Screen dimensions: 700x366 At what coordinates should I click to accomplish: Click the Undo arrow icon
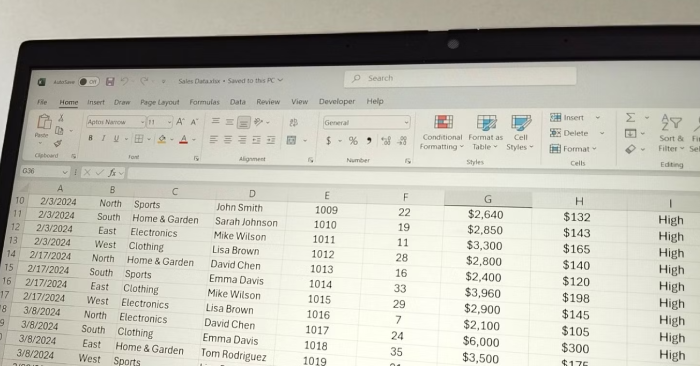pyautogui.click(x=125, y=81)
